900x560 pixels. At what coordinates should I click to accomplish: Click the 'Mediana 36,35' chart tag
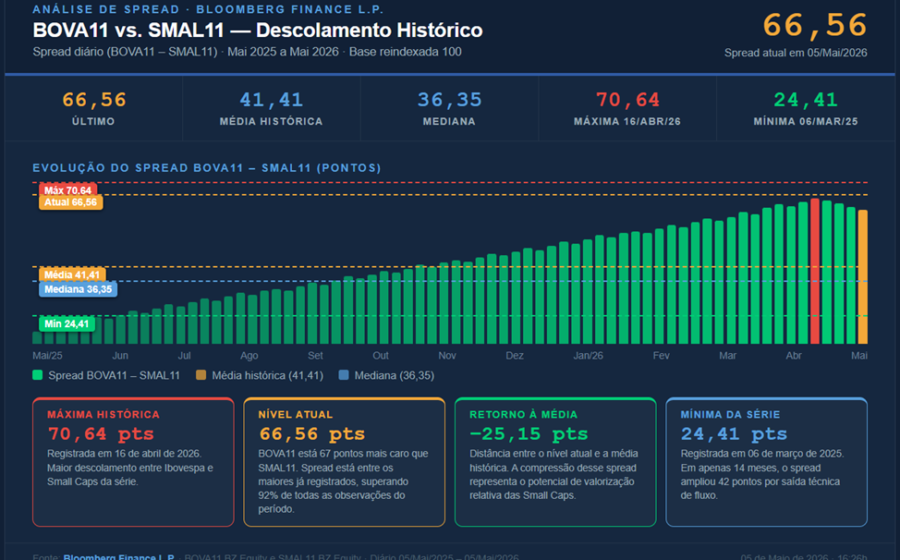coord(78,289)
